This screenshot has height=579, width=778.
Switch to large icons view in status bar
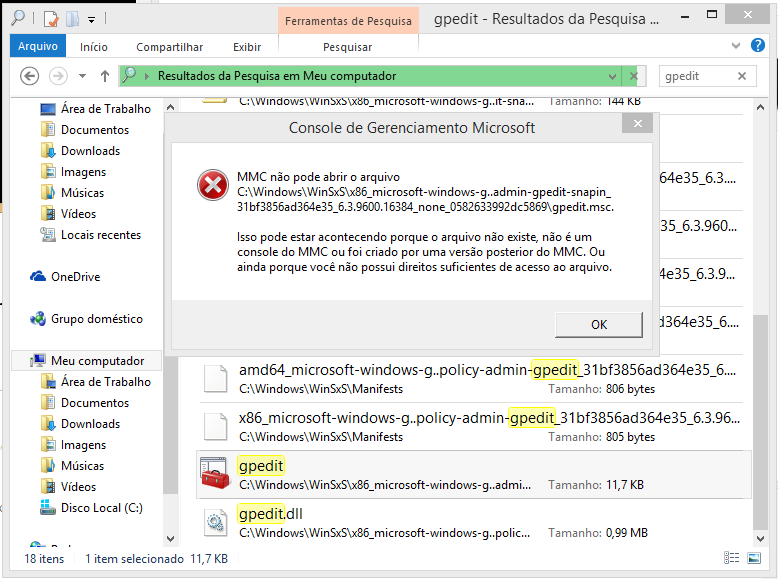(754, 558)
